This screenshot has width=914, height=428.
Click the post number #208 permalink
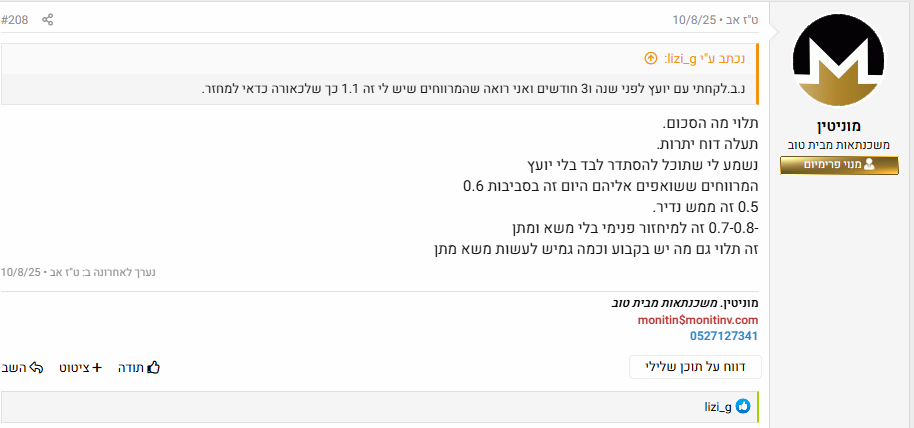[x=15, y=19]
